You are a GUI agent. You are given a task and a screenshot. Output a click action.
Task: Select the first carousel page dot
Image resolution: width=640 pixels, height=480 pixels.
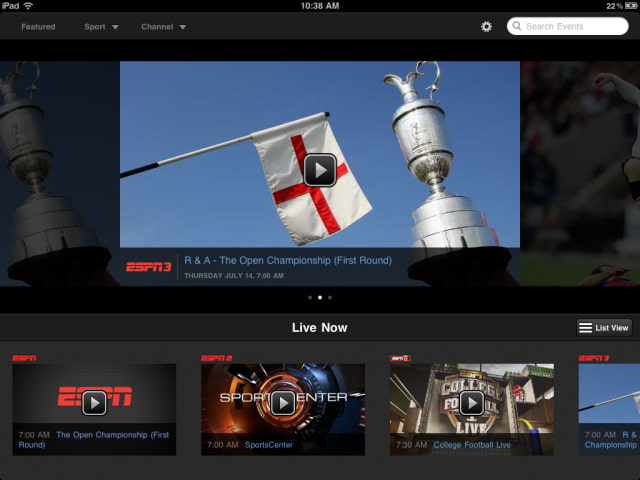click(310, 298)
